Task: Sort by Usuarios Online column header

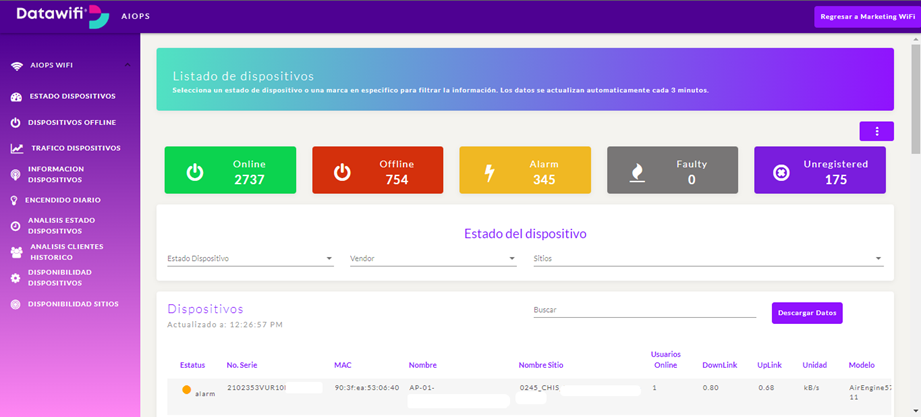Action: coord(664,360)
